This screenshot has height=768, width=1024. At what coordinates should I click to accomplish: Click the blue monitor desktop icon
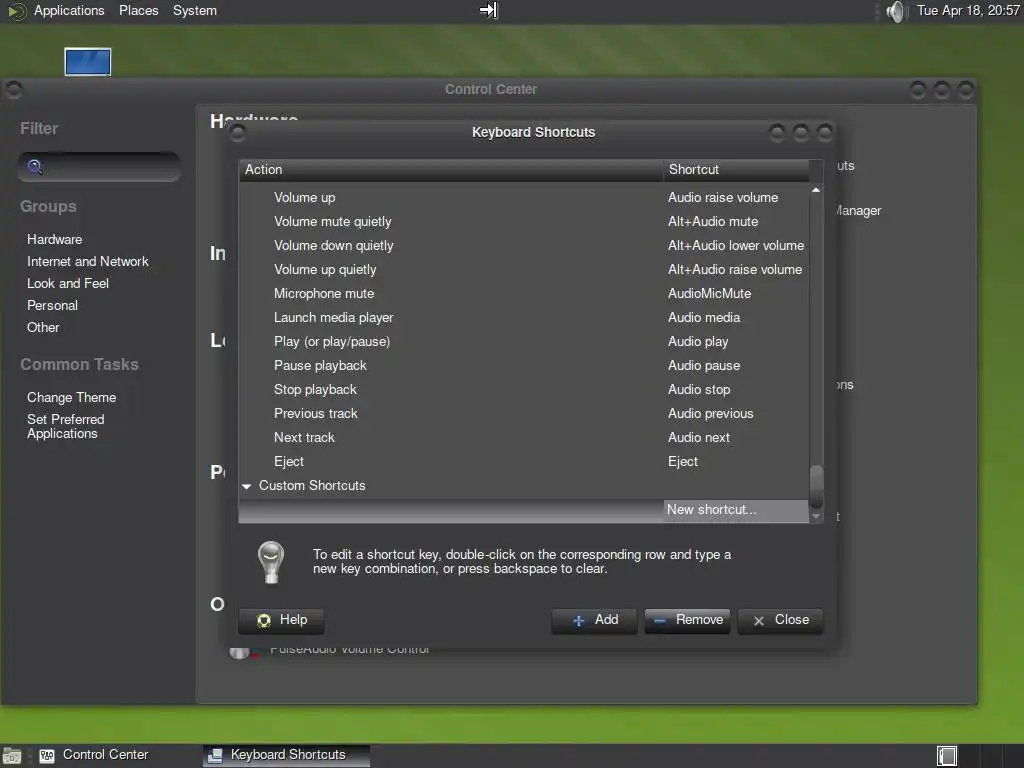88,62
